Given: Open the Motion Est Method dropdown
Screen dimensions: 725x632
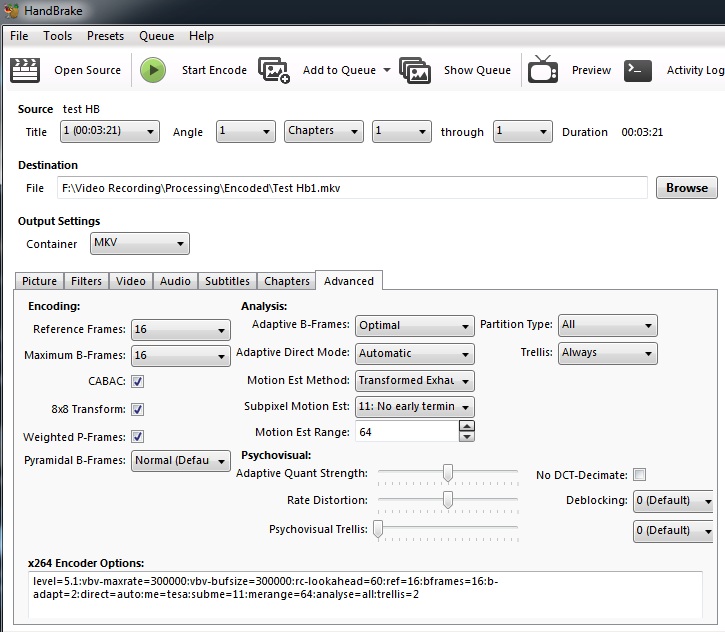Looking at the screenshot, I should [x=415, y=380].
